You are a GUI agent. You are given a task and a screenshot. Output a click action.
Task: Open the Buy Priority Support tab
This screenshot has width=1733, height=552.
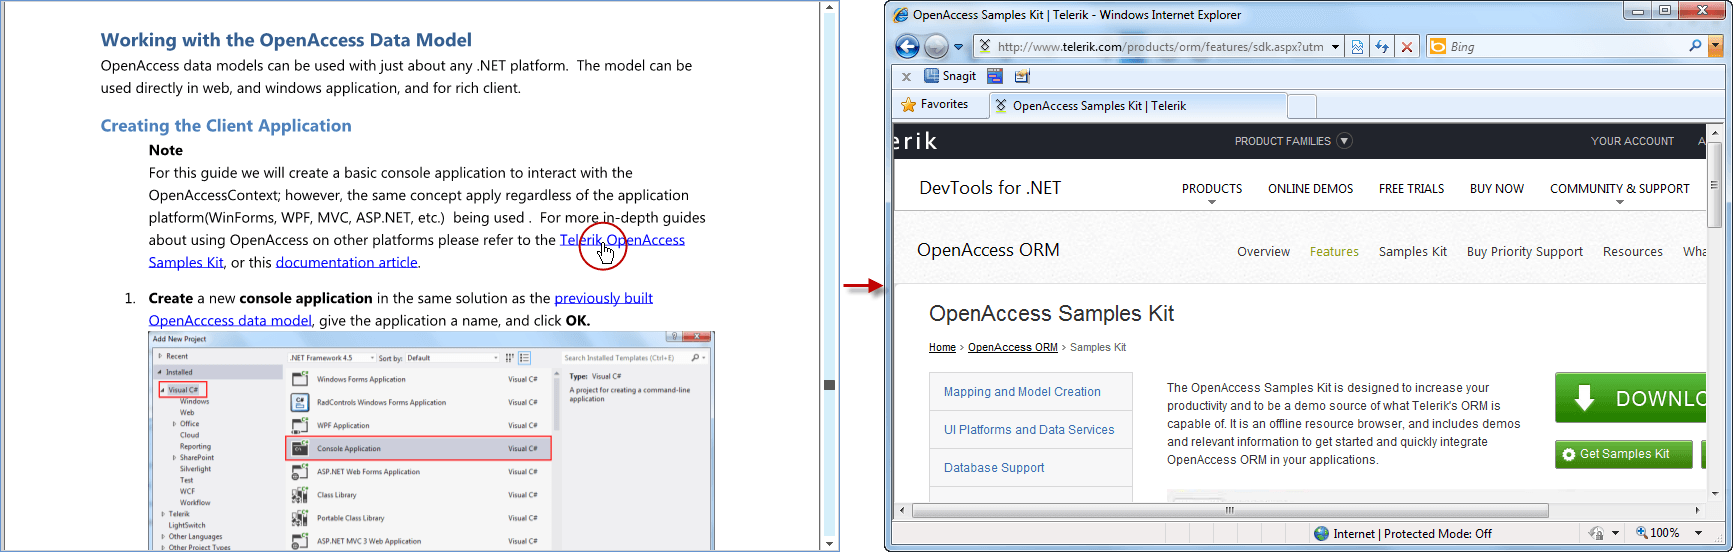1524,252
